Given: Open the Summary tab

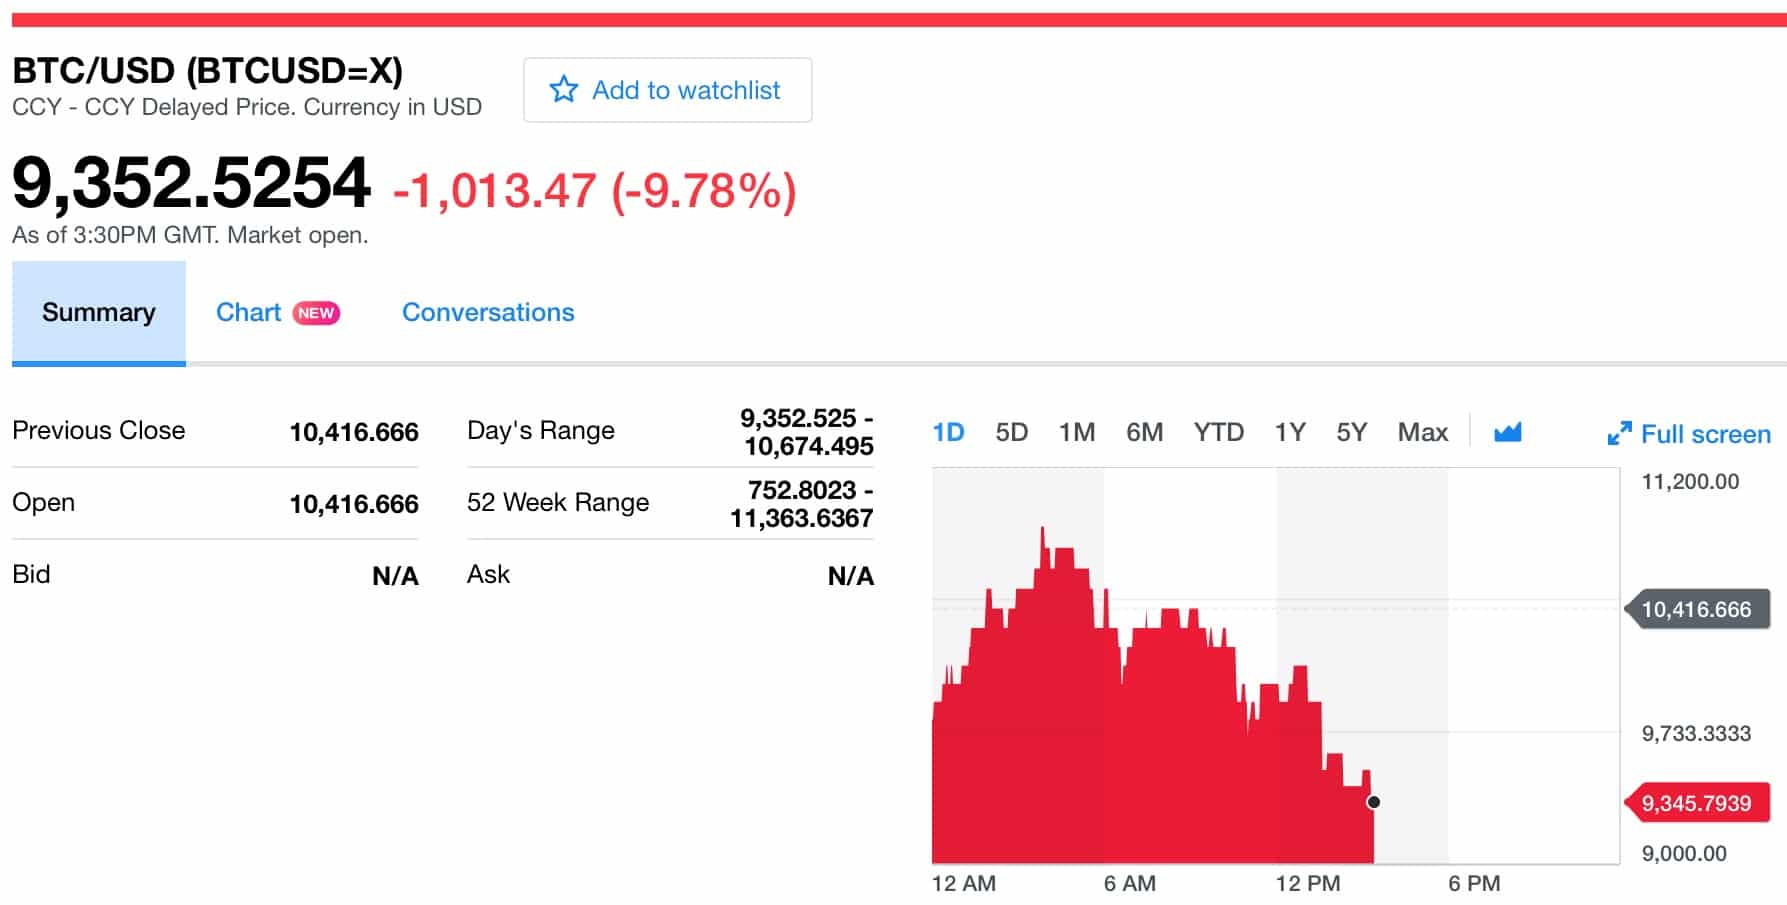Looking at the screenshot, I should coord(98,313).
